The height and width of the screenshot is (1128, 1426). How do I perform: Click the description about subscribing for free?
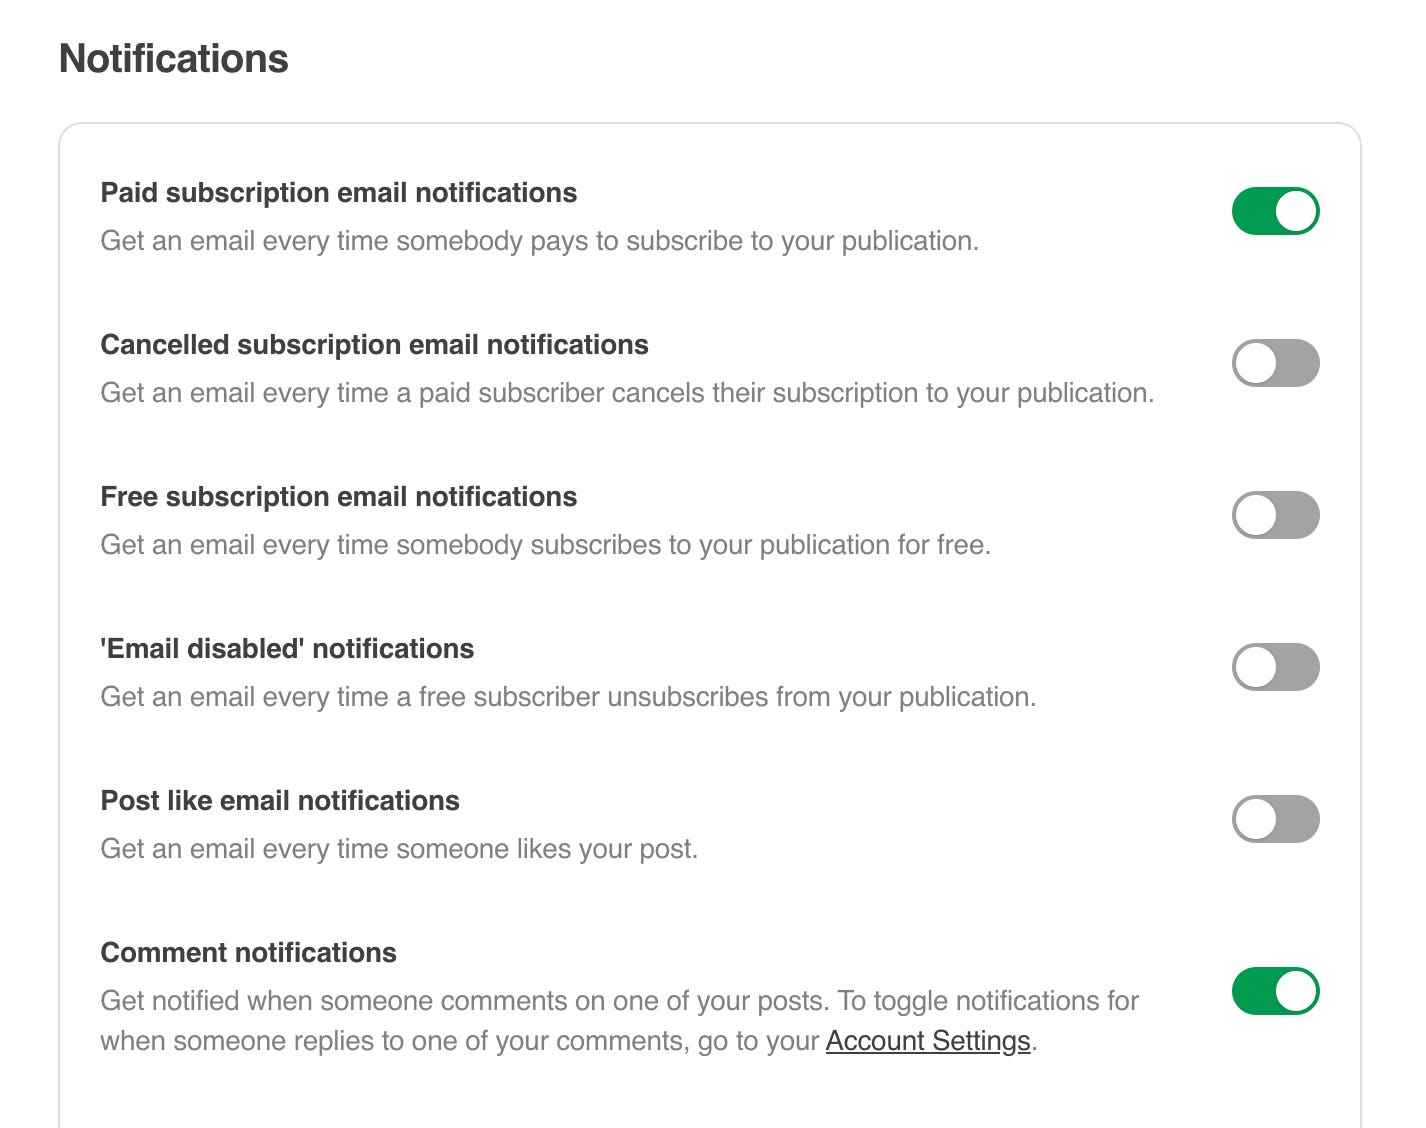[545, 545]
